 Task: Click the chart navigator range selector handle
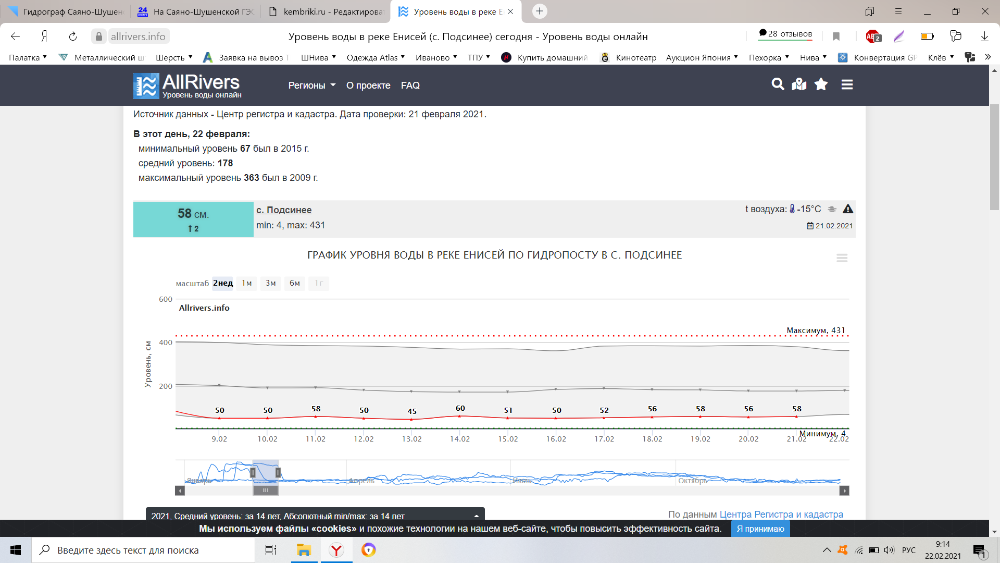[265, 471]
